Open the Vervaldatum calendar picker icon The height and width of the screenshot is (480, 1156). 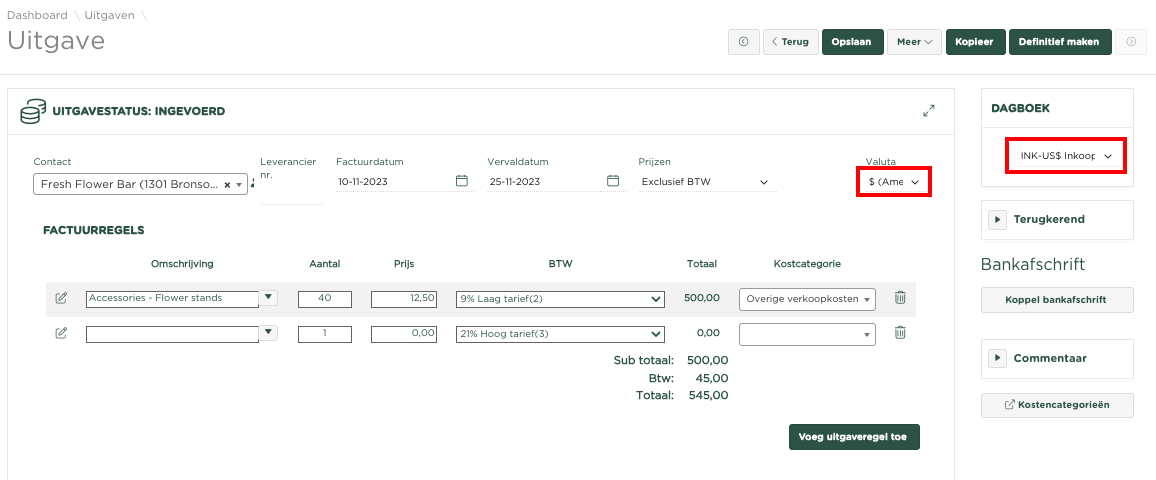(613, 181)
